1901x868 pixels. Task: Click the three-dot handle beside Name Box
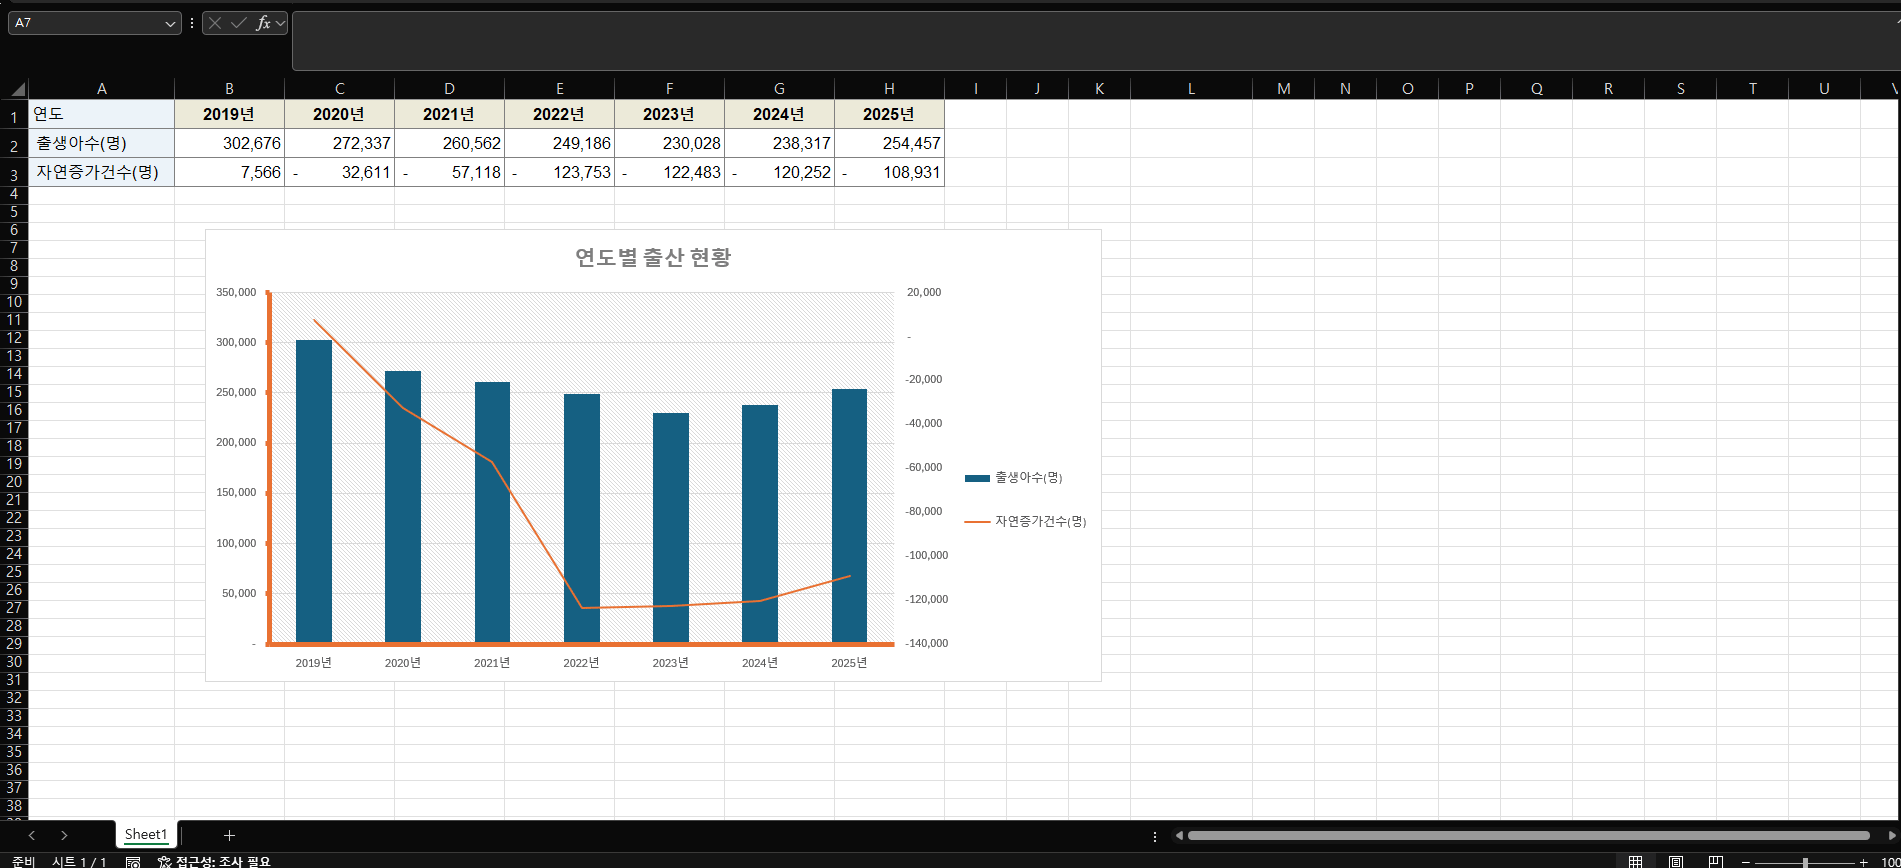coord(192,23)
